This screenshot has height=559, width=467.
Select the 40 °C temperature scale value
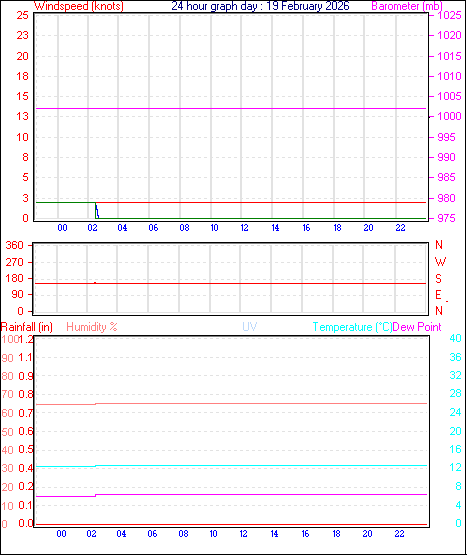[x=455, y=338]
